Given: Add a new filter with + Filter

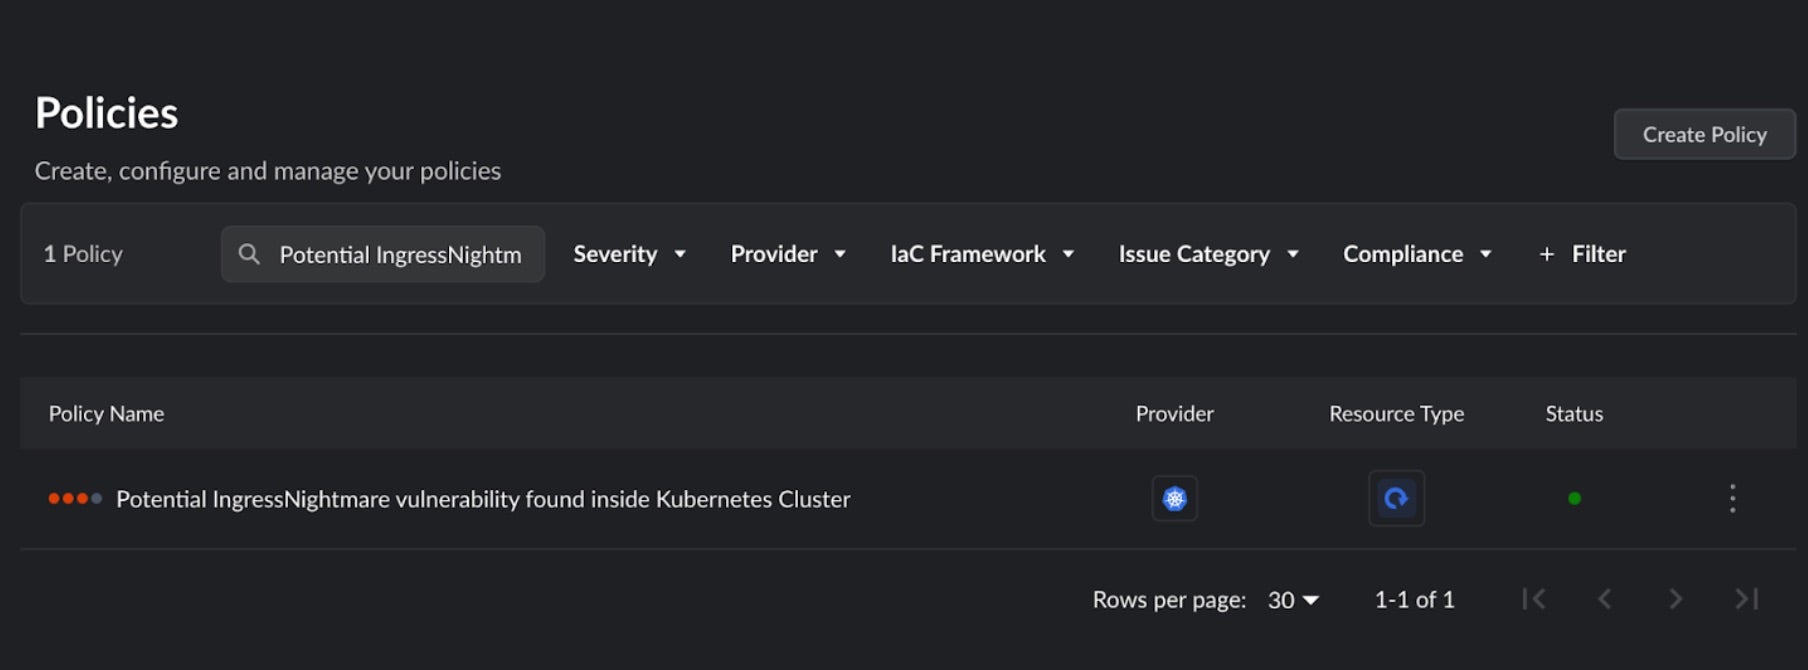Looking at the screenshot, I should [x=1582, y=254].
